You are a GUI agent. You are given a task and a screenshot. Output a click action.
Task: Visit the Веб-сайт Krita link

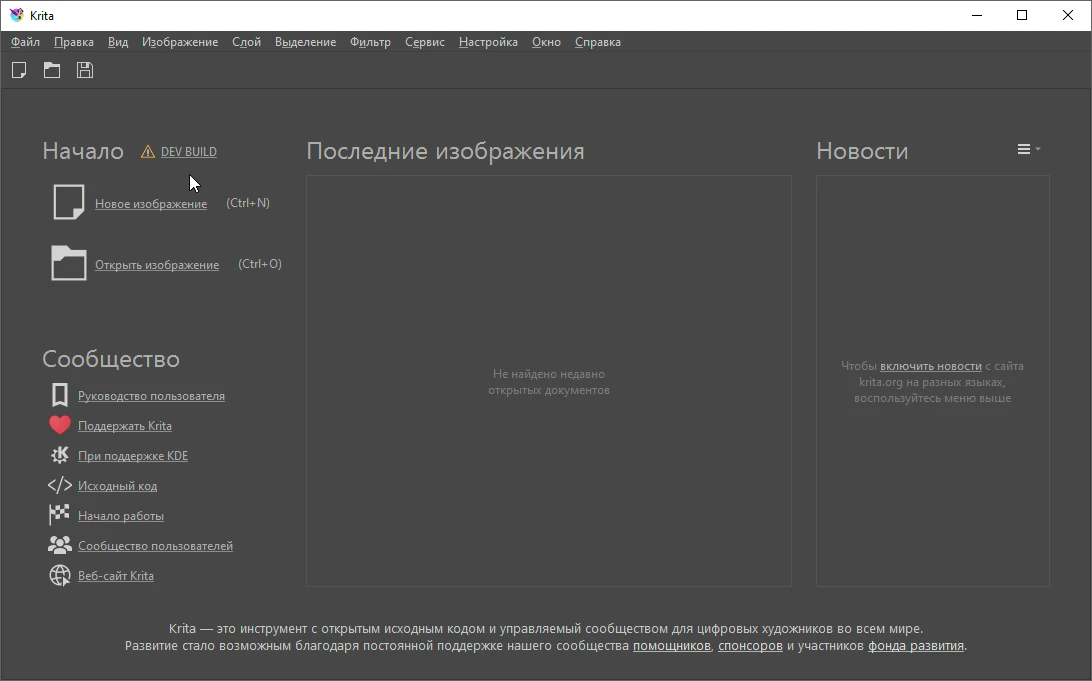[x=116, y=575]
